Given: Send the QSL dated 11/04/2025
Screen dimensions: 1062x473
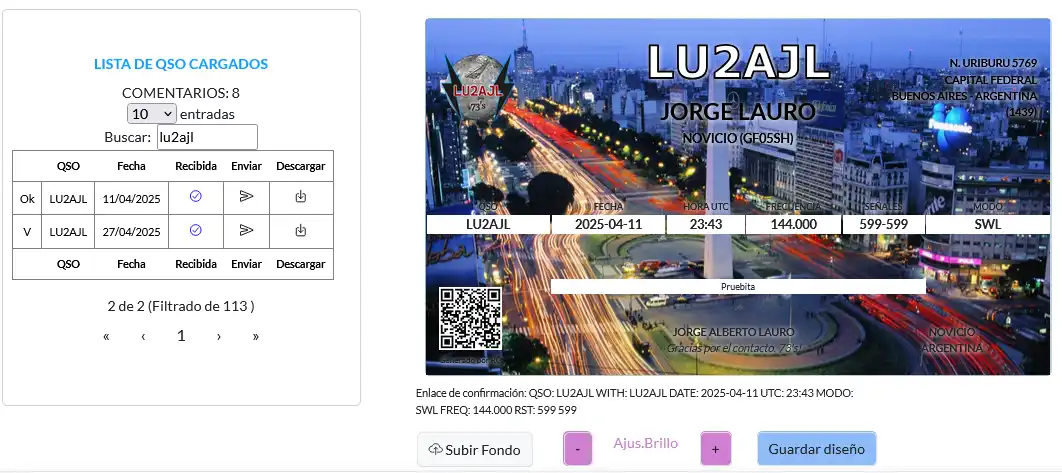Looking at the screenshot, I should coord(246,198).
